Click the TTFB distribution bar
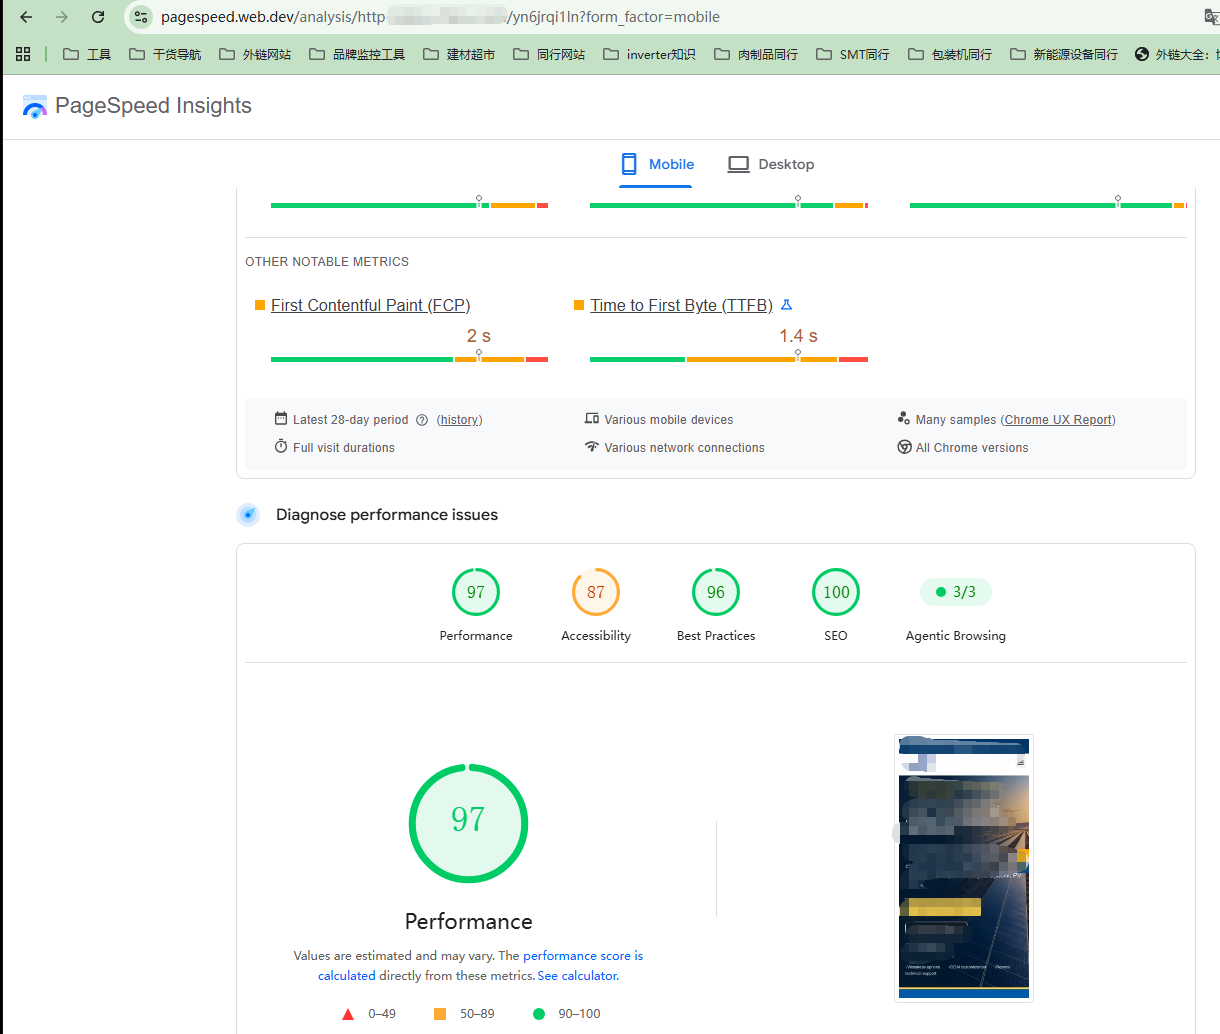1220x1034 pixels. (x=729, y=359)
